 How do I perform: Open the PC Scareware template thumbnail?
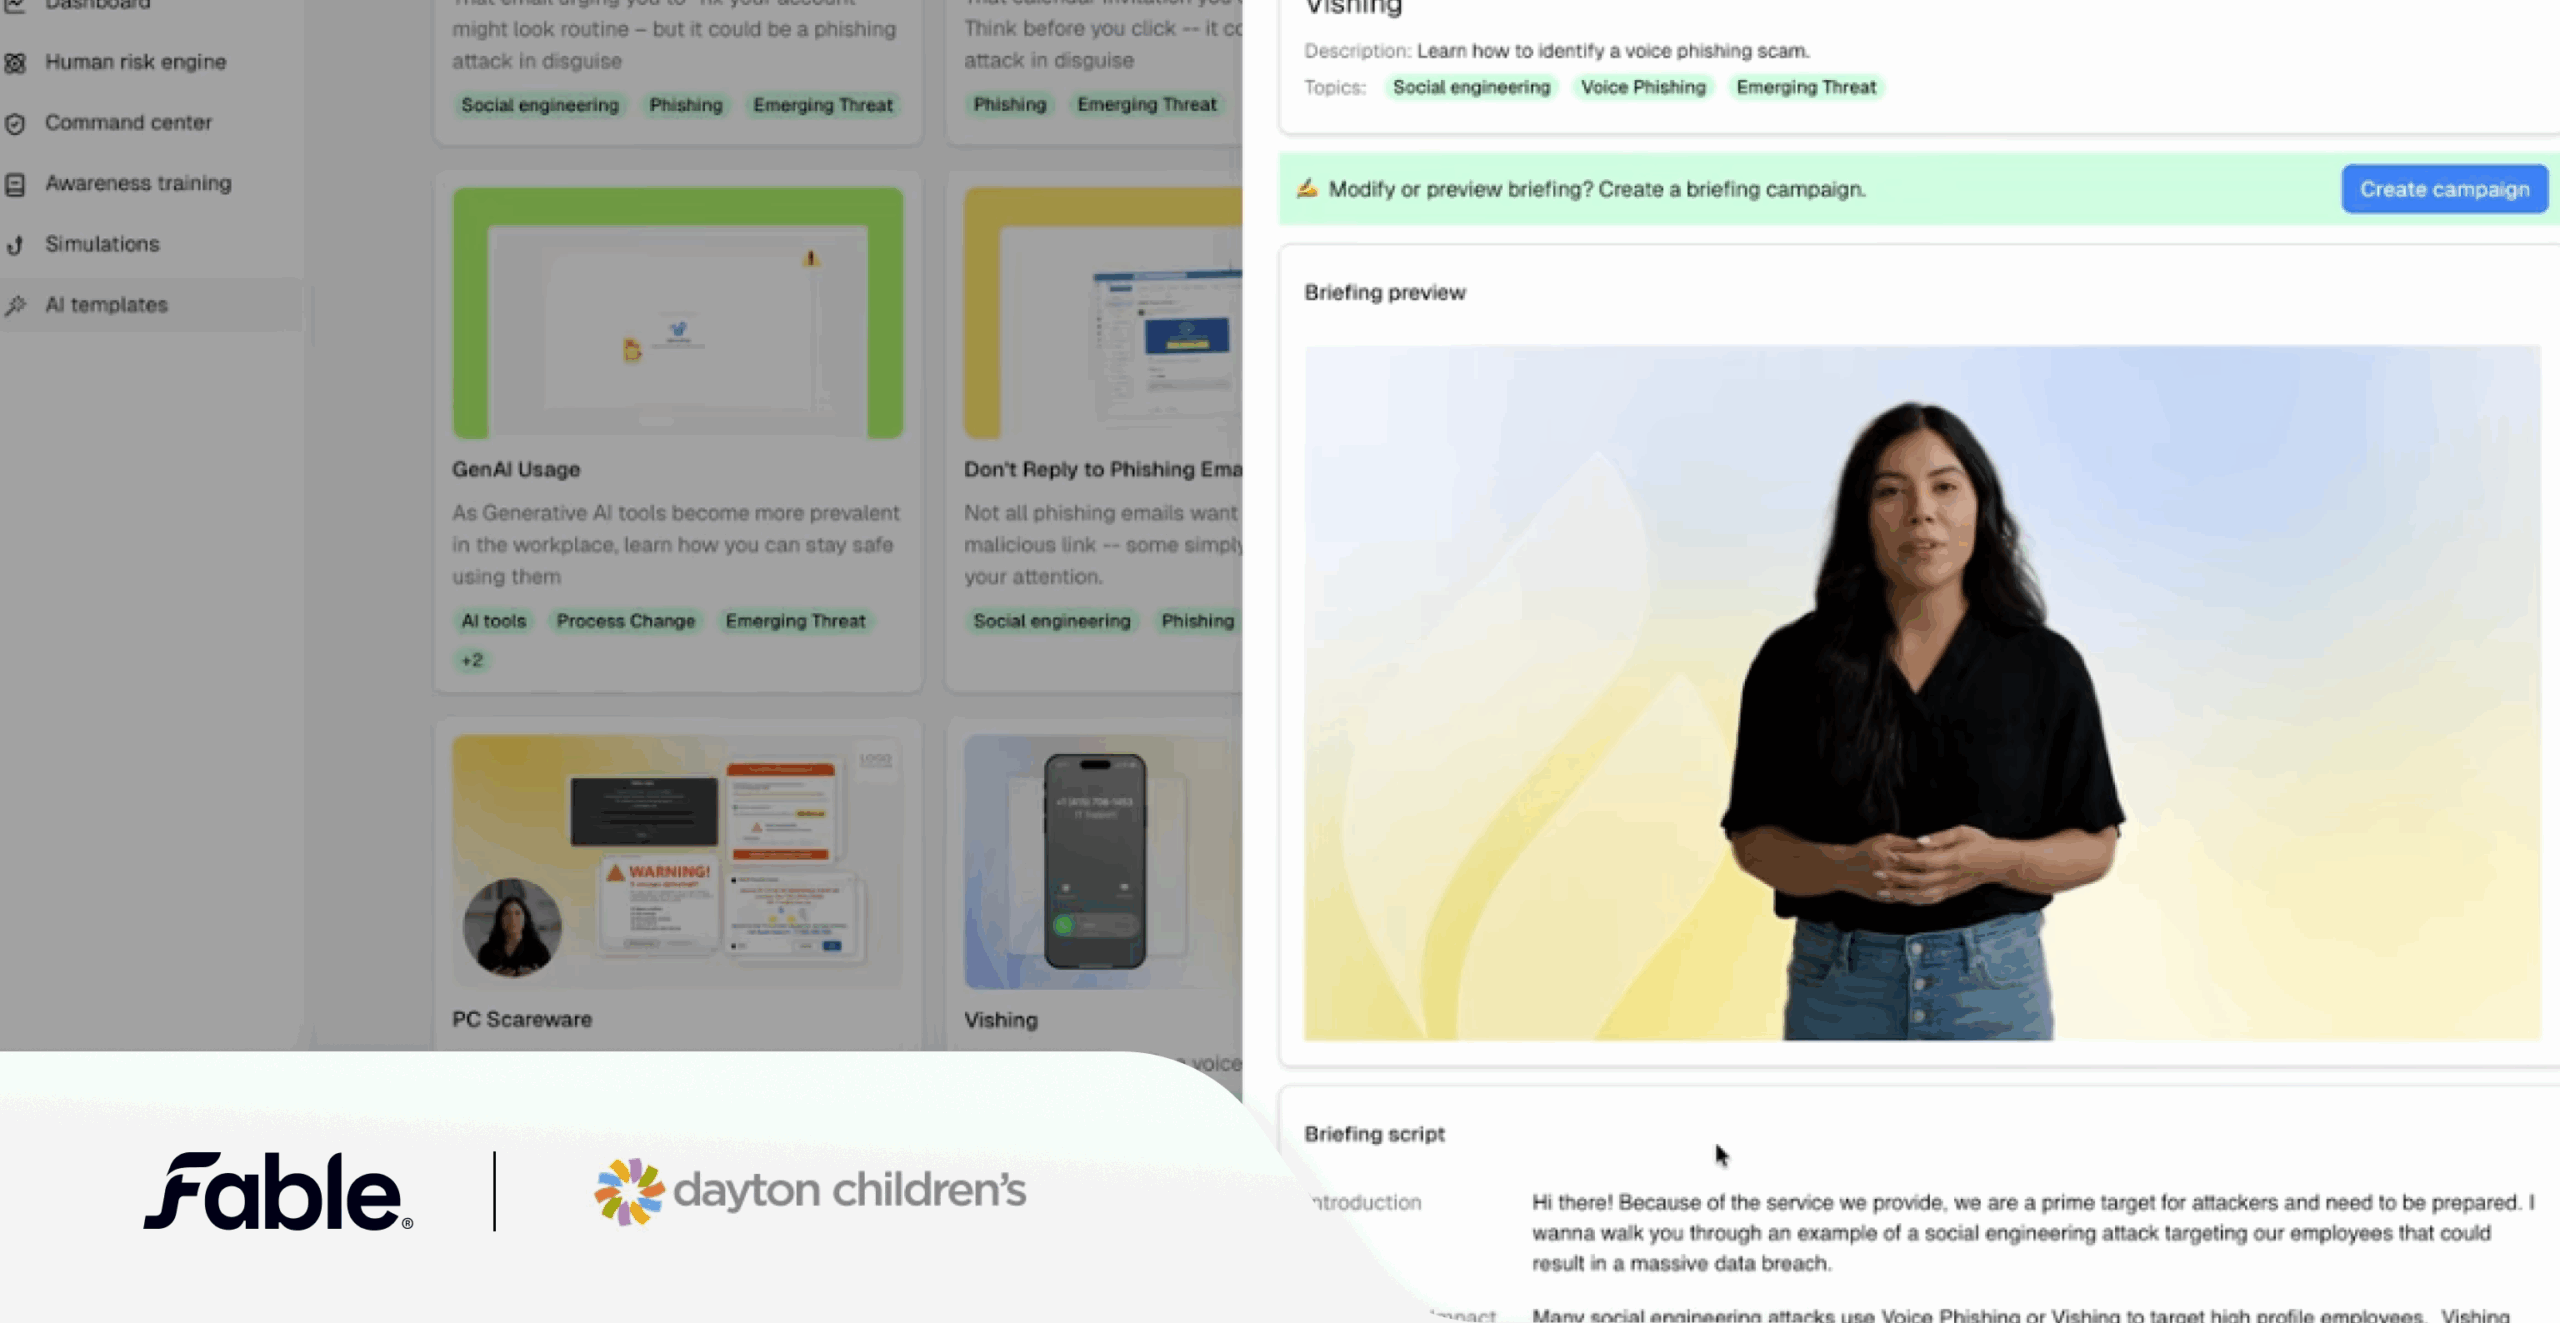[x=678, y=861]
